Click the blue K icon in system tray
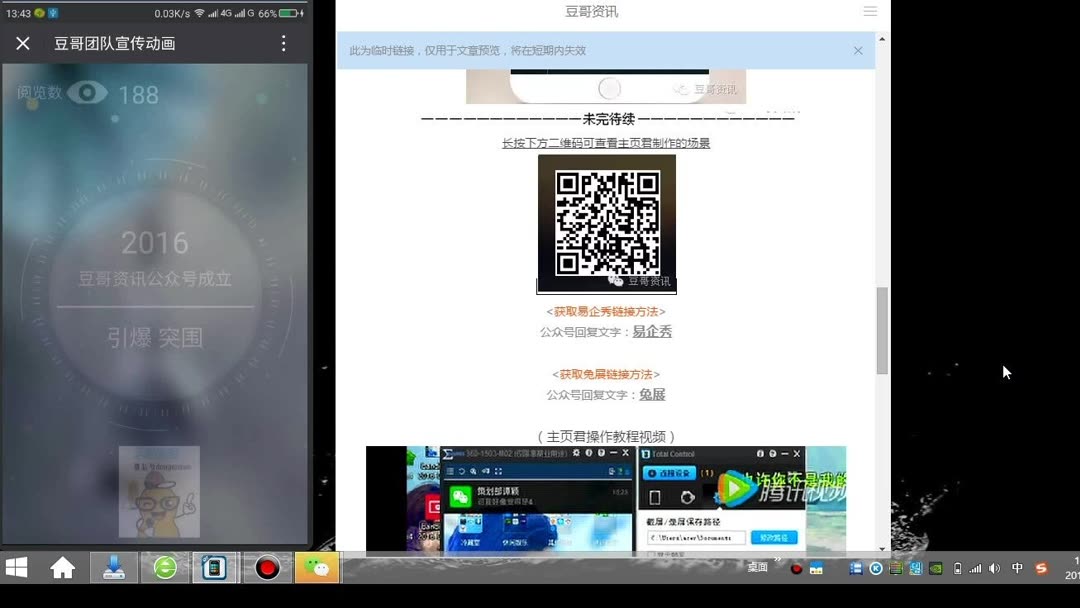1080x608 pixels. pos(877,568)
